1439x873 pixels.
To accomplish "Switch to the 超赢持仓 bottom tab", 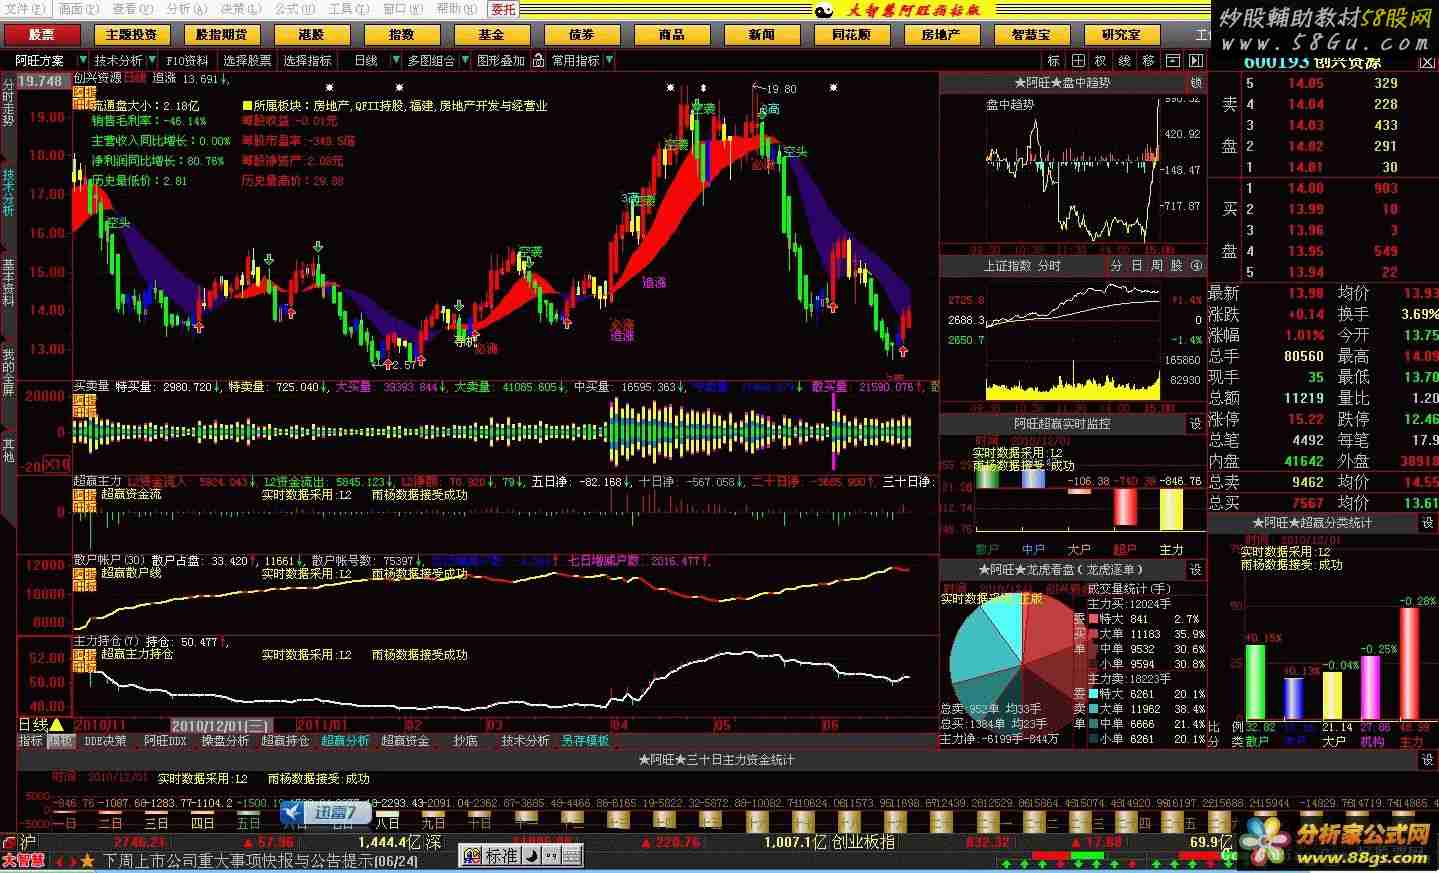I will [x=285, y=741].
